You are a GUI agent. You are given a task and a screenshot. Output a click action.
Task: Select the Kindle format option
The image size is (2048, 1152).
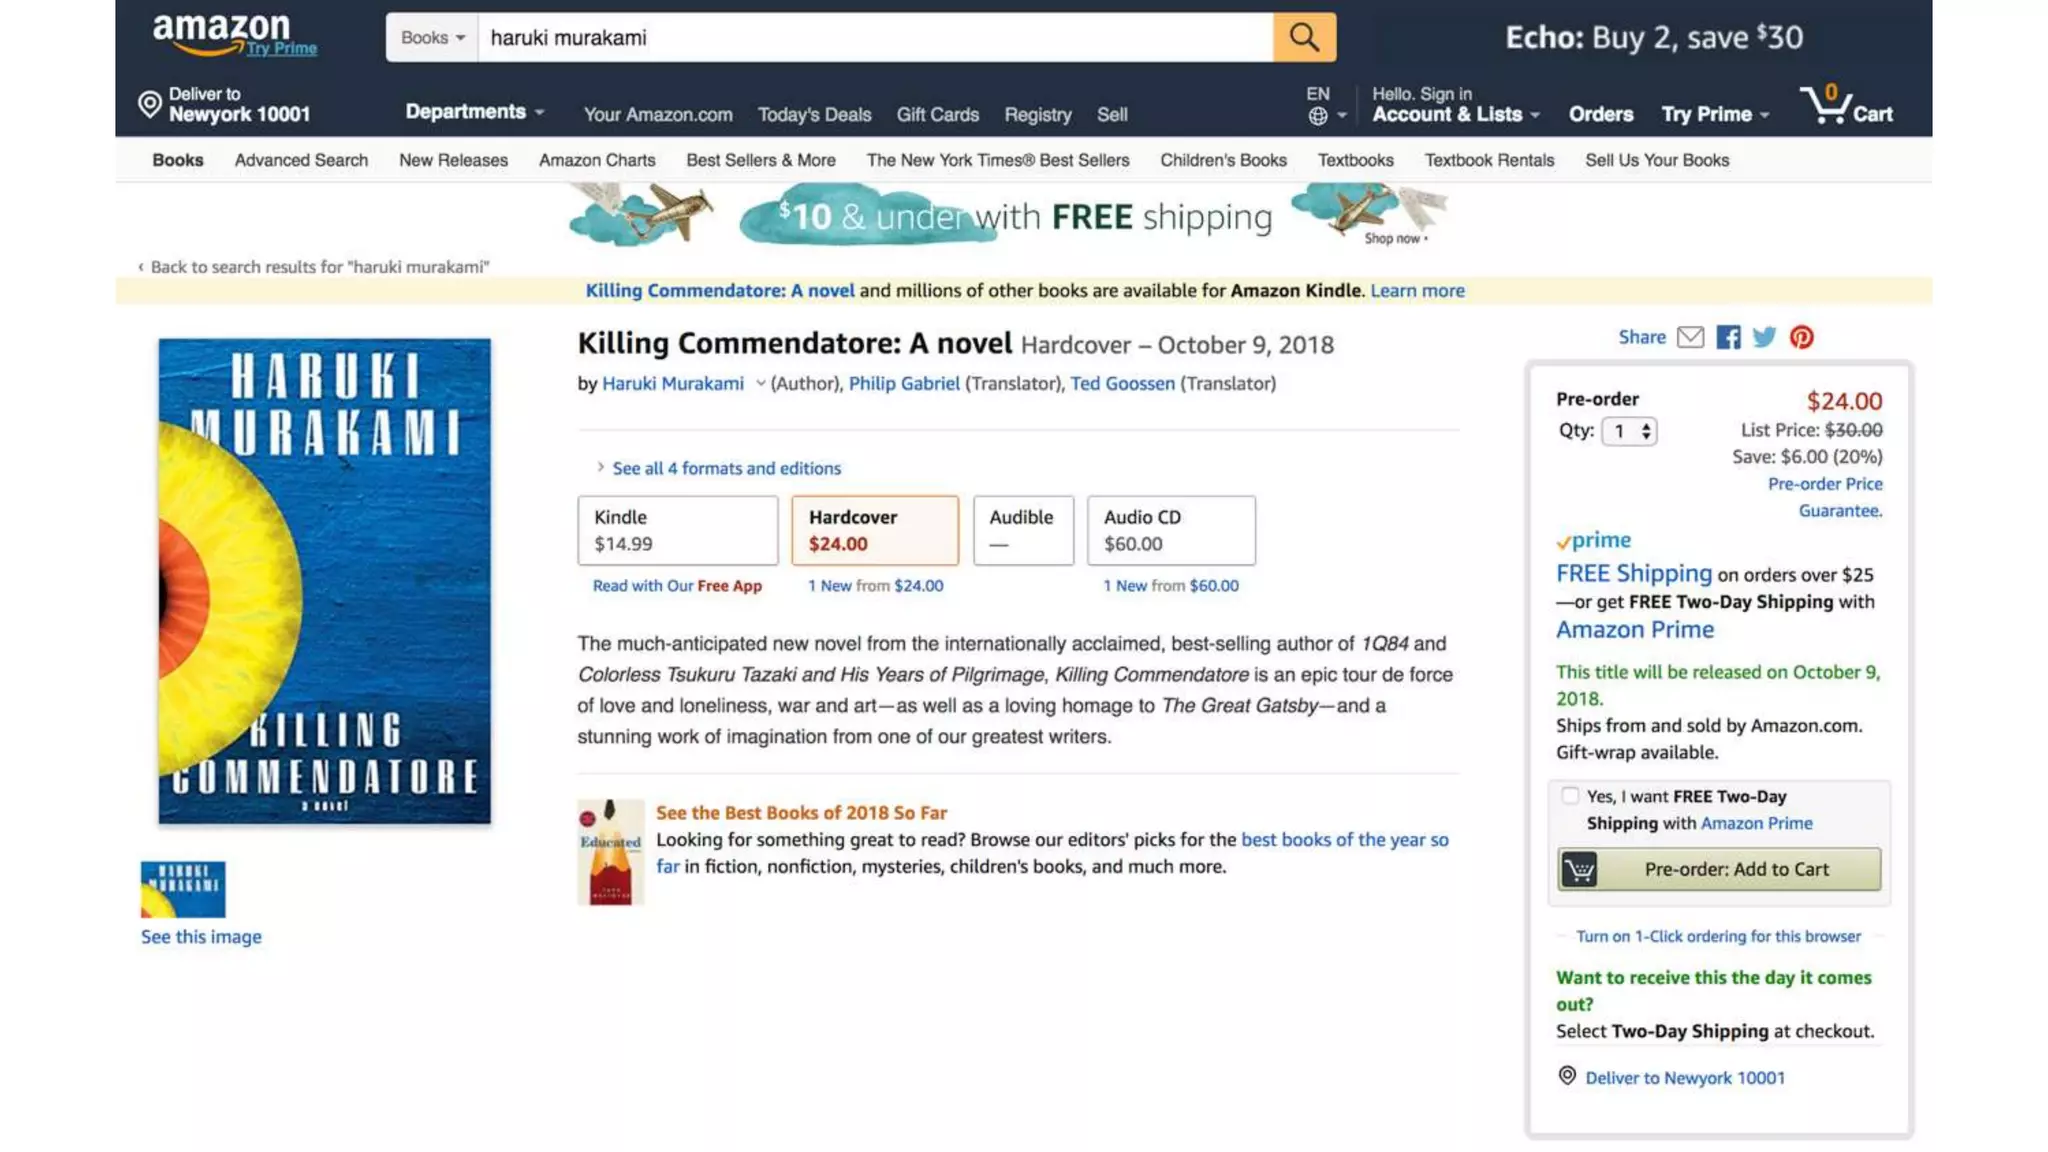coord(677,530)
